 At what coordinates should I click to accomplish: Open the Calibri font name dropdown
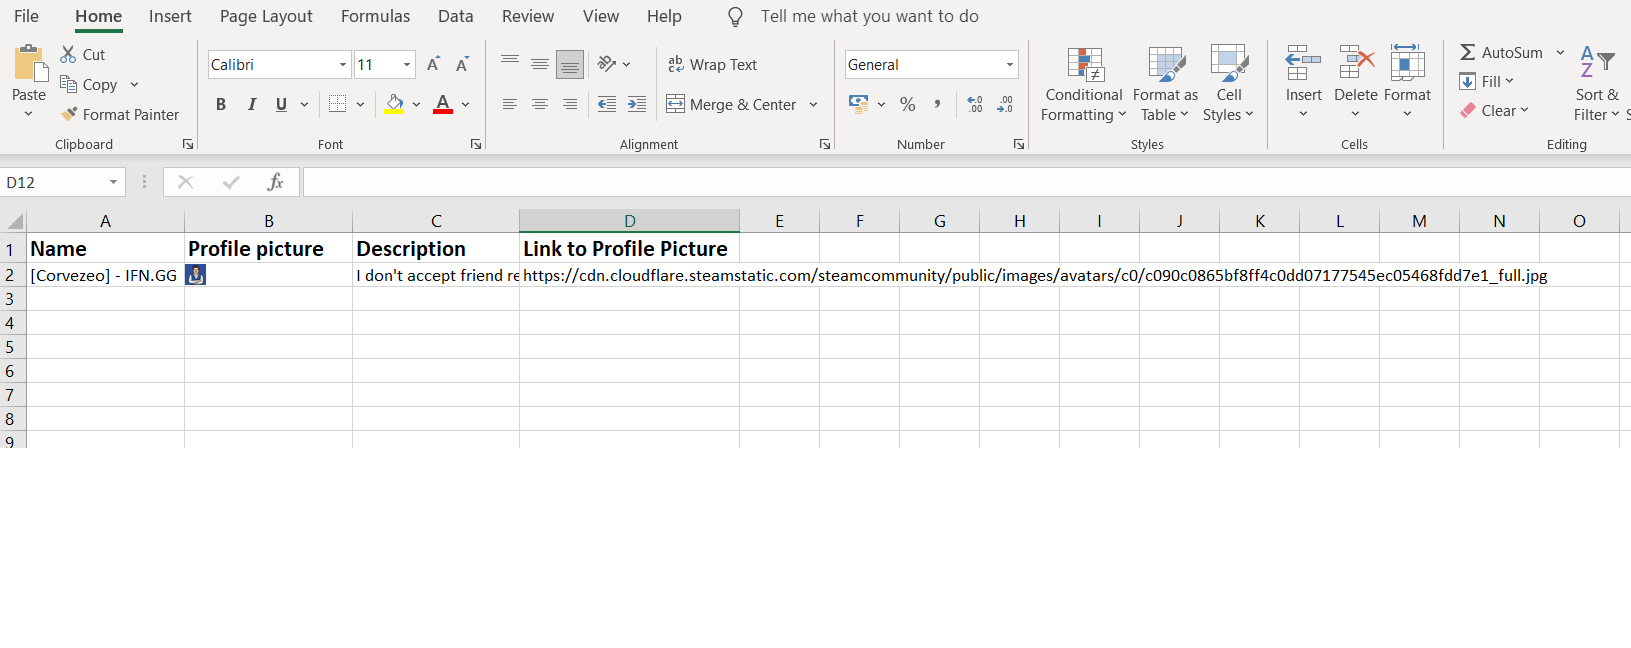point(343,65)
